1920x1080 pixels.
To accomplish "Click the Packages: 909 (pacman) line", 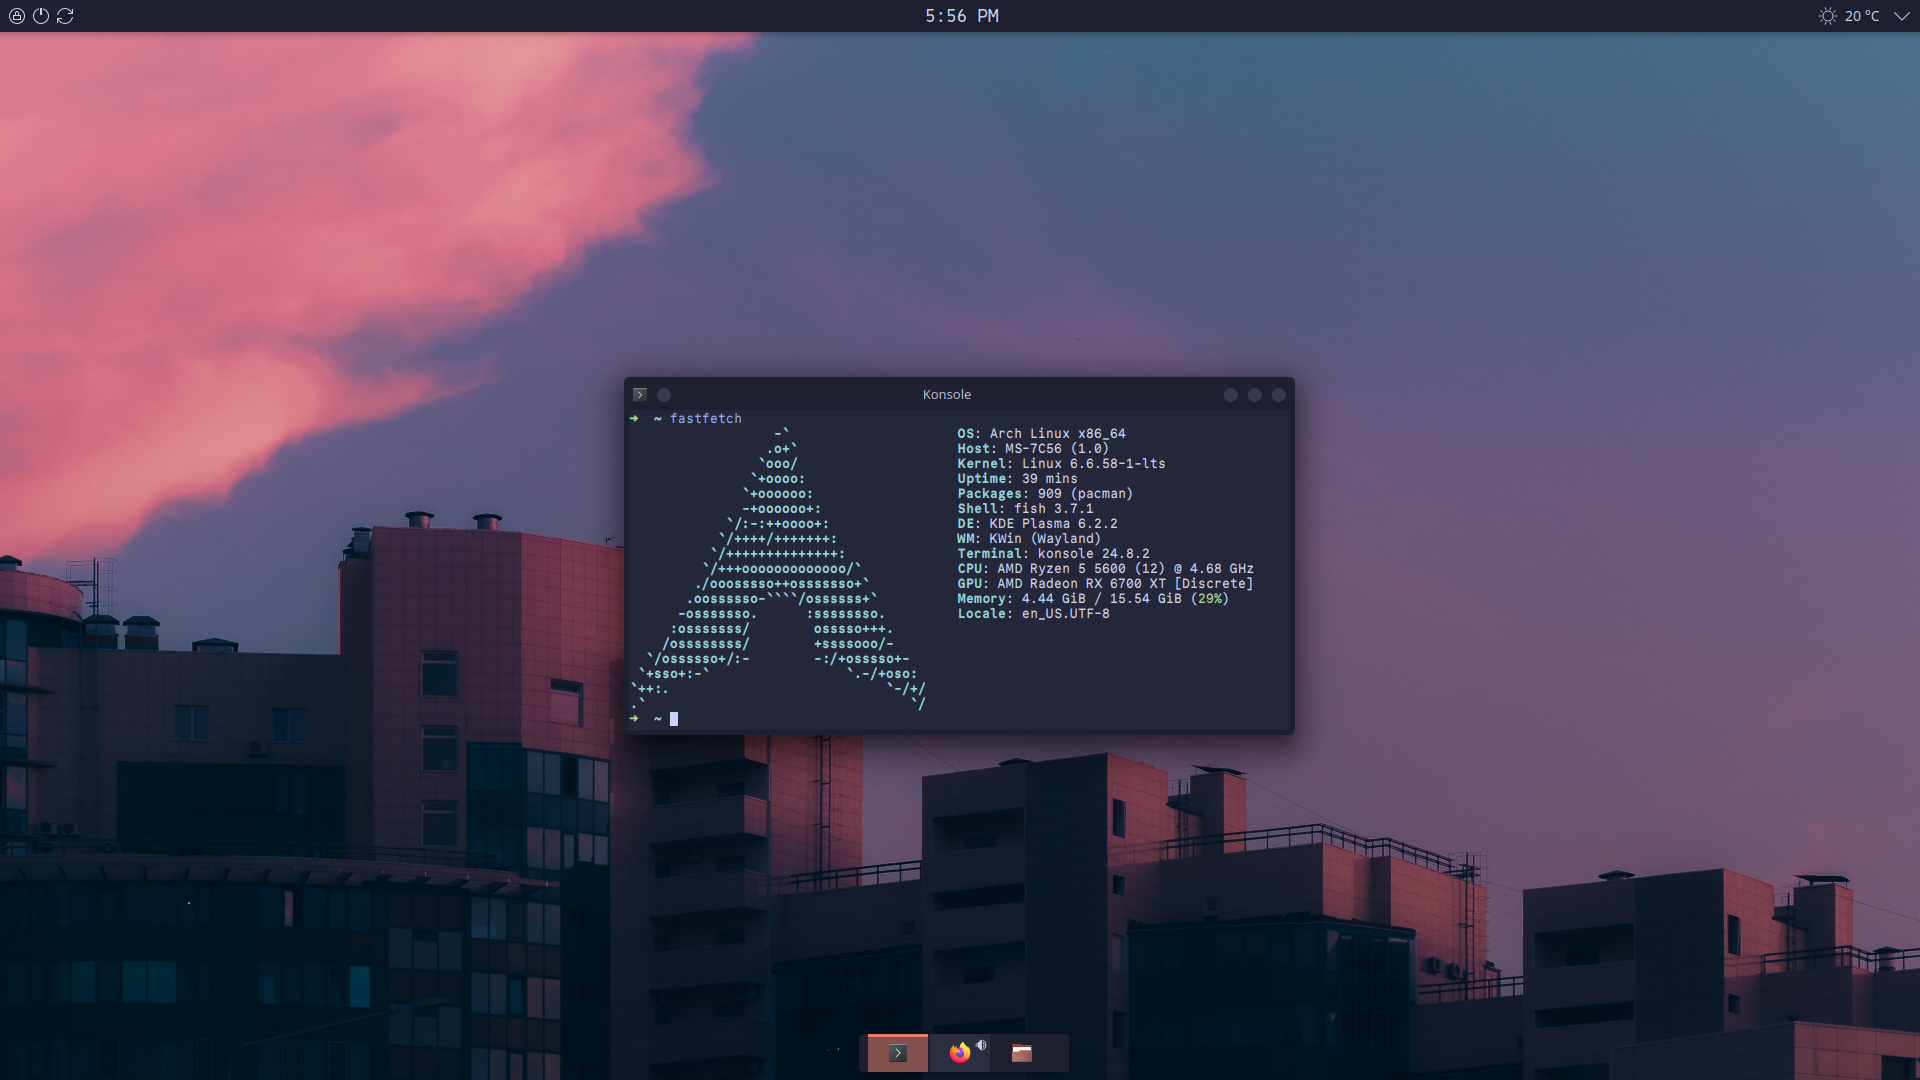I will tap(1045, 494).
